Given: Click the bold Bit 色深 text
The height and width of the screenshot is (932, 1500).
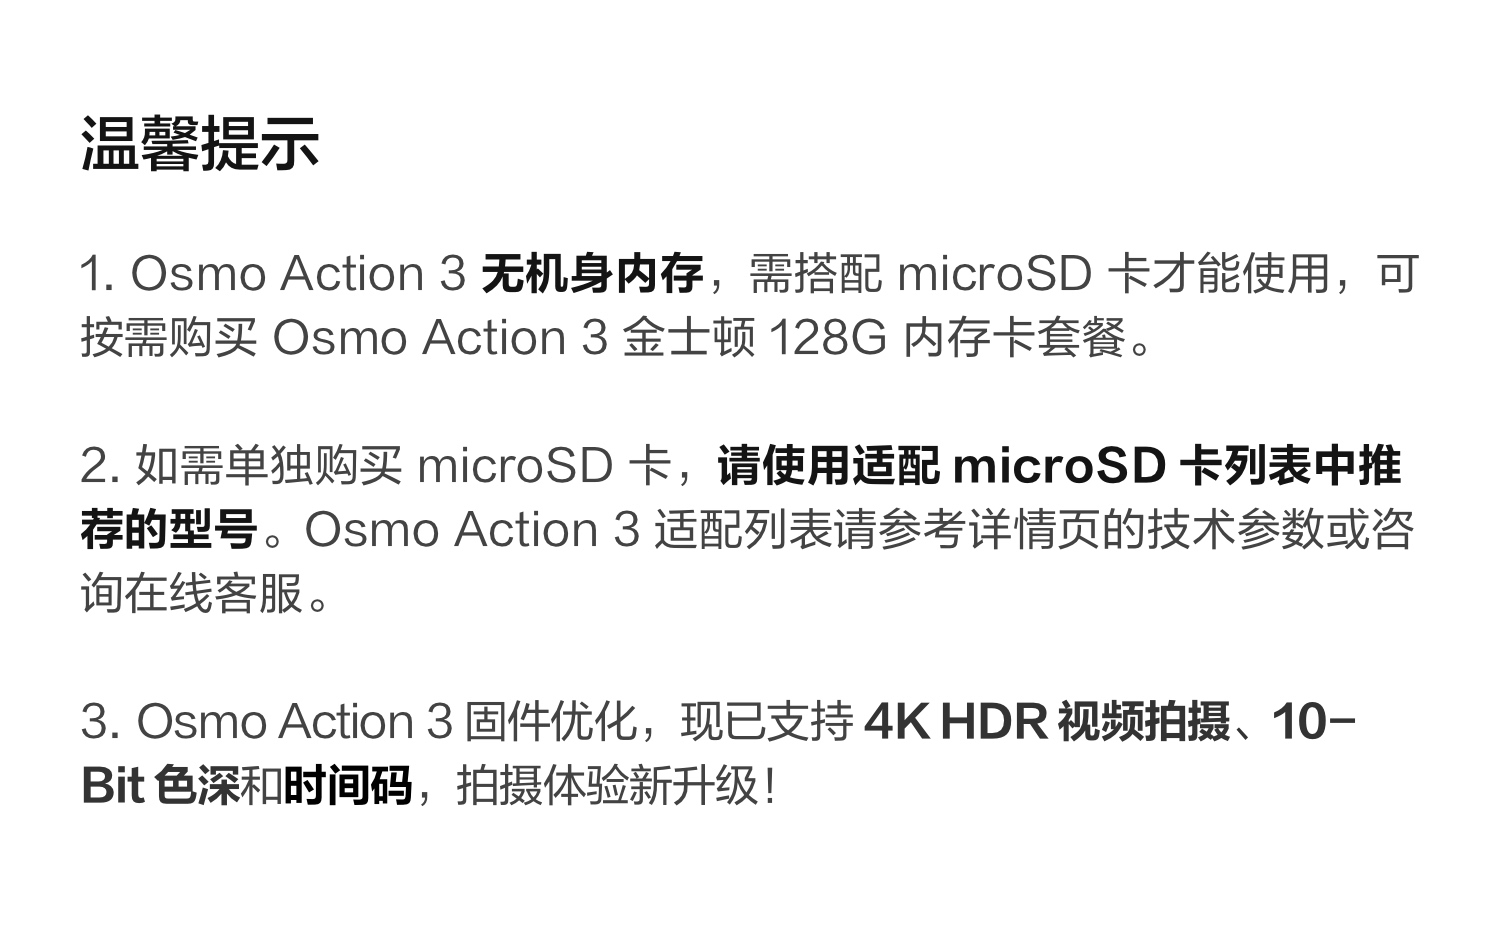Looking at the screenshot, I should [159, 786].
